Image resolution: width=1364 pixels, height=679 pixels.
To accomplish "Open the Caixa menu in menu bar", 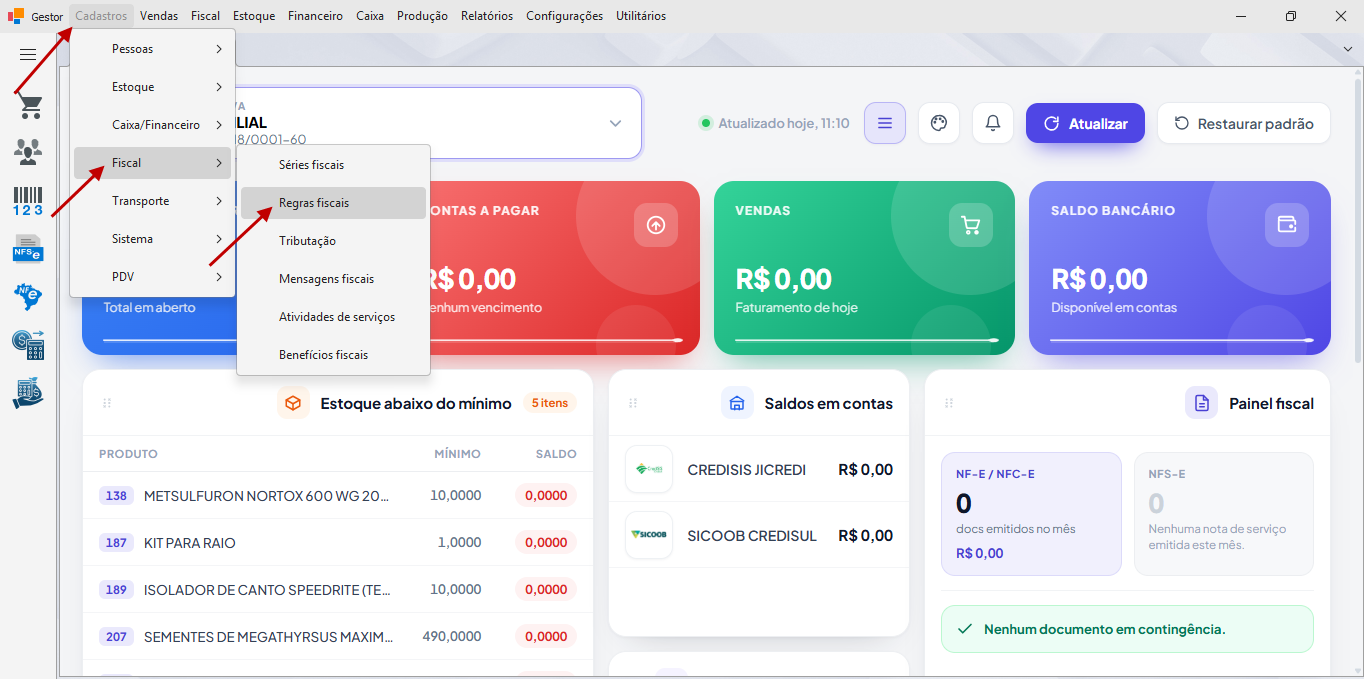I will pyautogui.click(x=370, y=16).
